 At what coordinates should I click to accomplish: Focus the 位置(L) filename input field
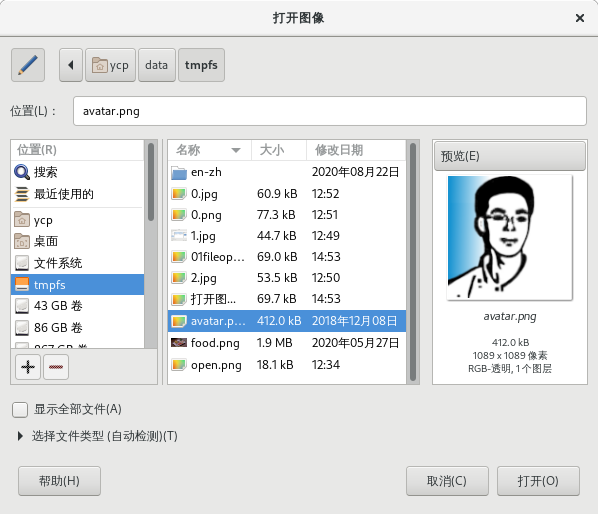(x=330, y=111)
